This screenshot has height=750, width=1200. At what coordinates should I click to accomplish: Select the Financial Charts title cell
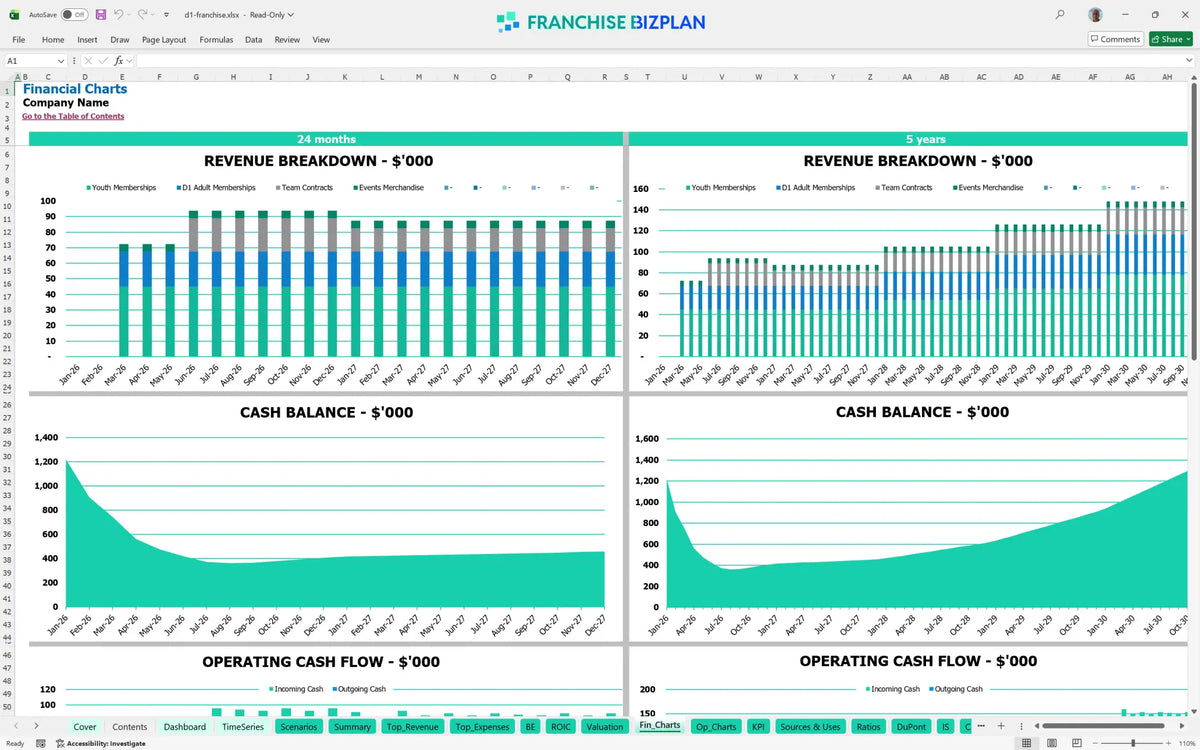coord(75,89)
